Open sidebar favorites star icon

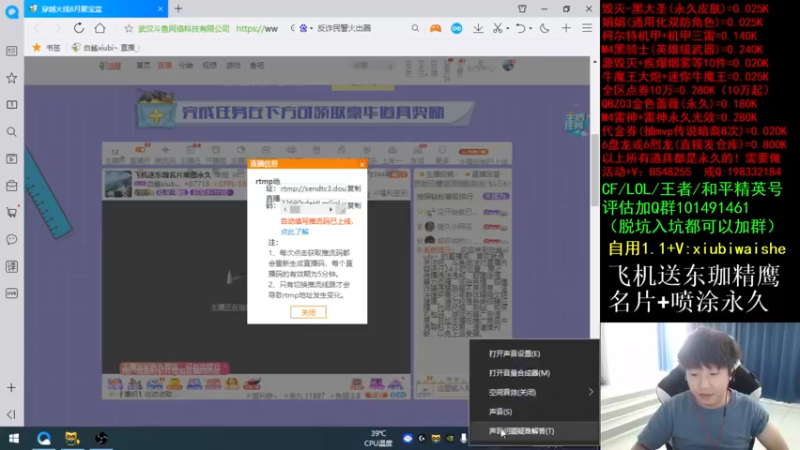(11, 78)
